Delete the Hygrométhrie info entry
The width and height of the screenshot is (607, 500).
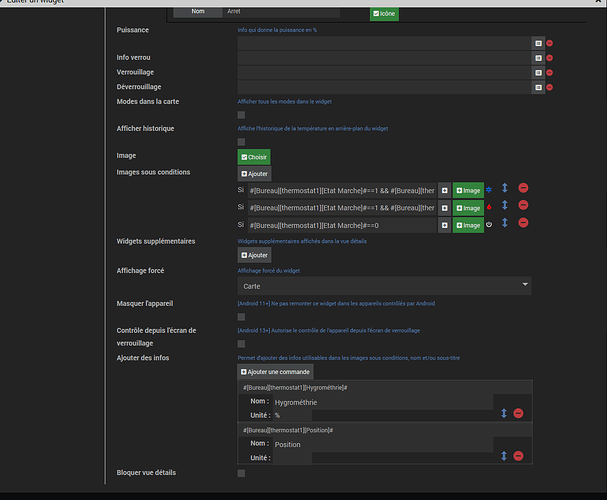518,413
